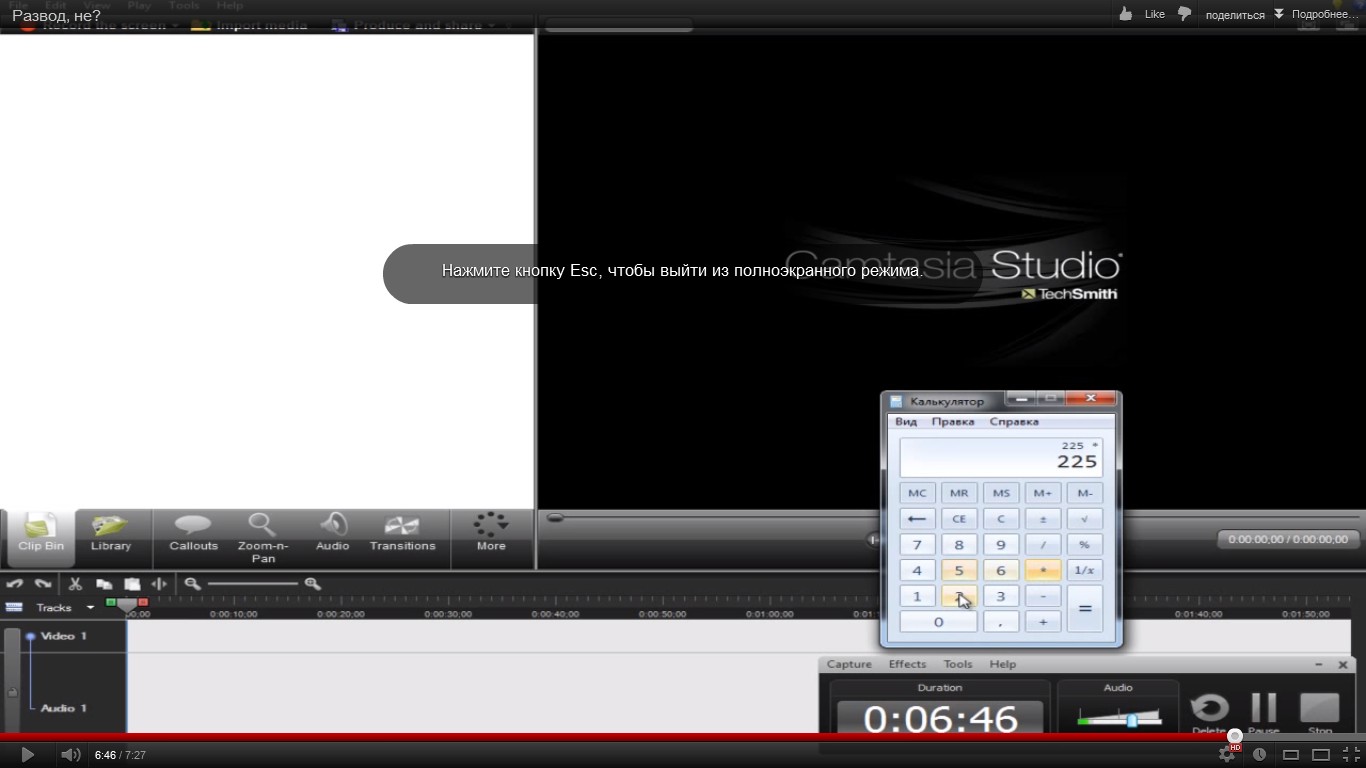Undo the last edit in Camtasia timeline toolbar
The height and width of the screenshot is (768, 1366).
coord(14,584)
